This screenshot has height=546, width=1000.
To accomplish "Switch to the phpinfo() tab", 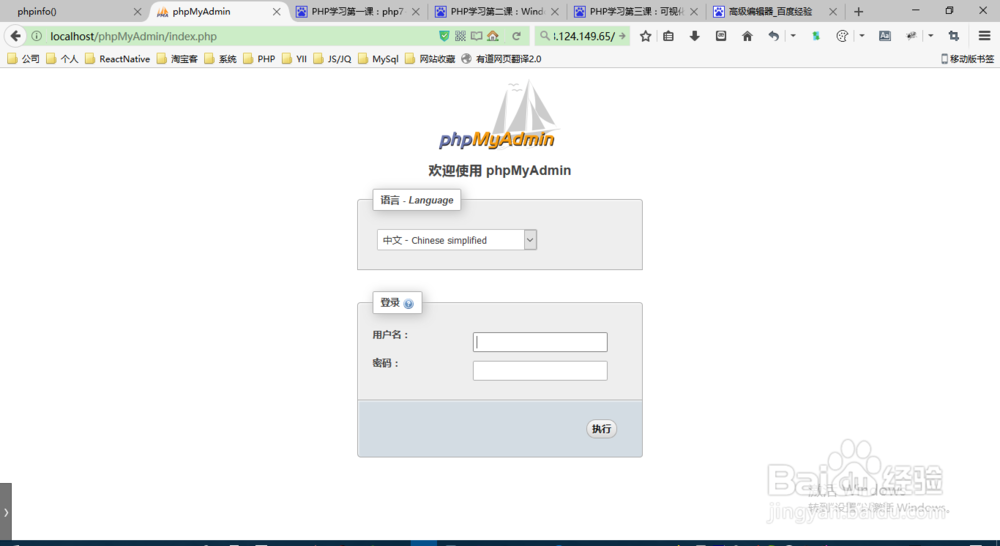I will (x=75, y=11).
